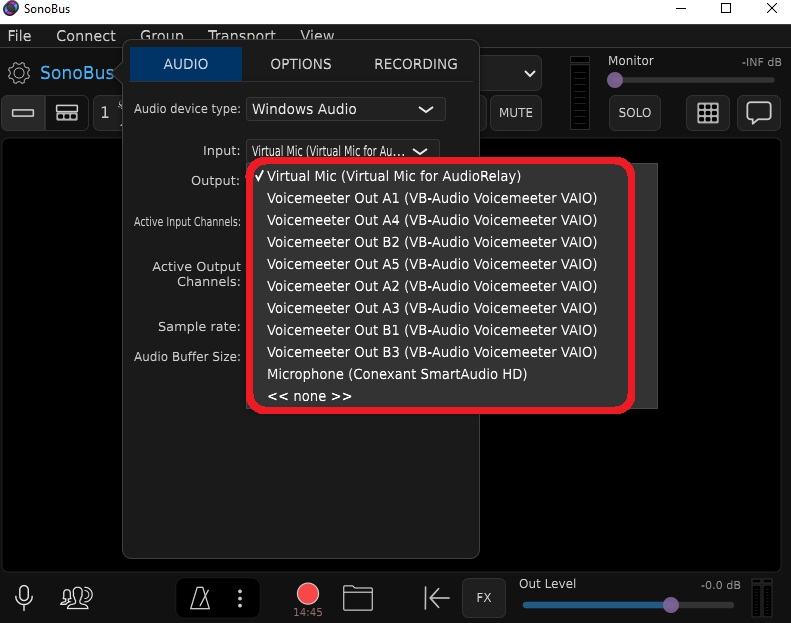Screen dimensions: 791x623
Task: Open metronome options three-dot menu
Action: (240, 598)
